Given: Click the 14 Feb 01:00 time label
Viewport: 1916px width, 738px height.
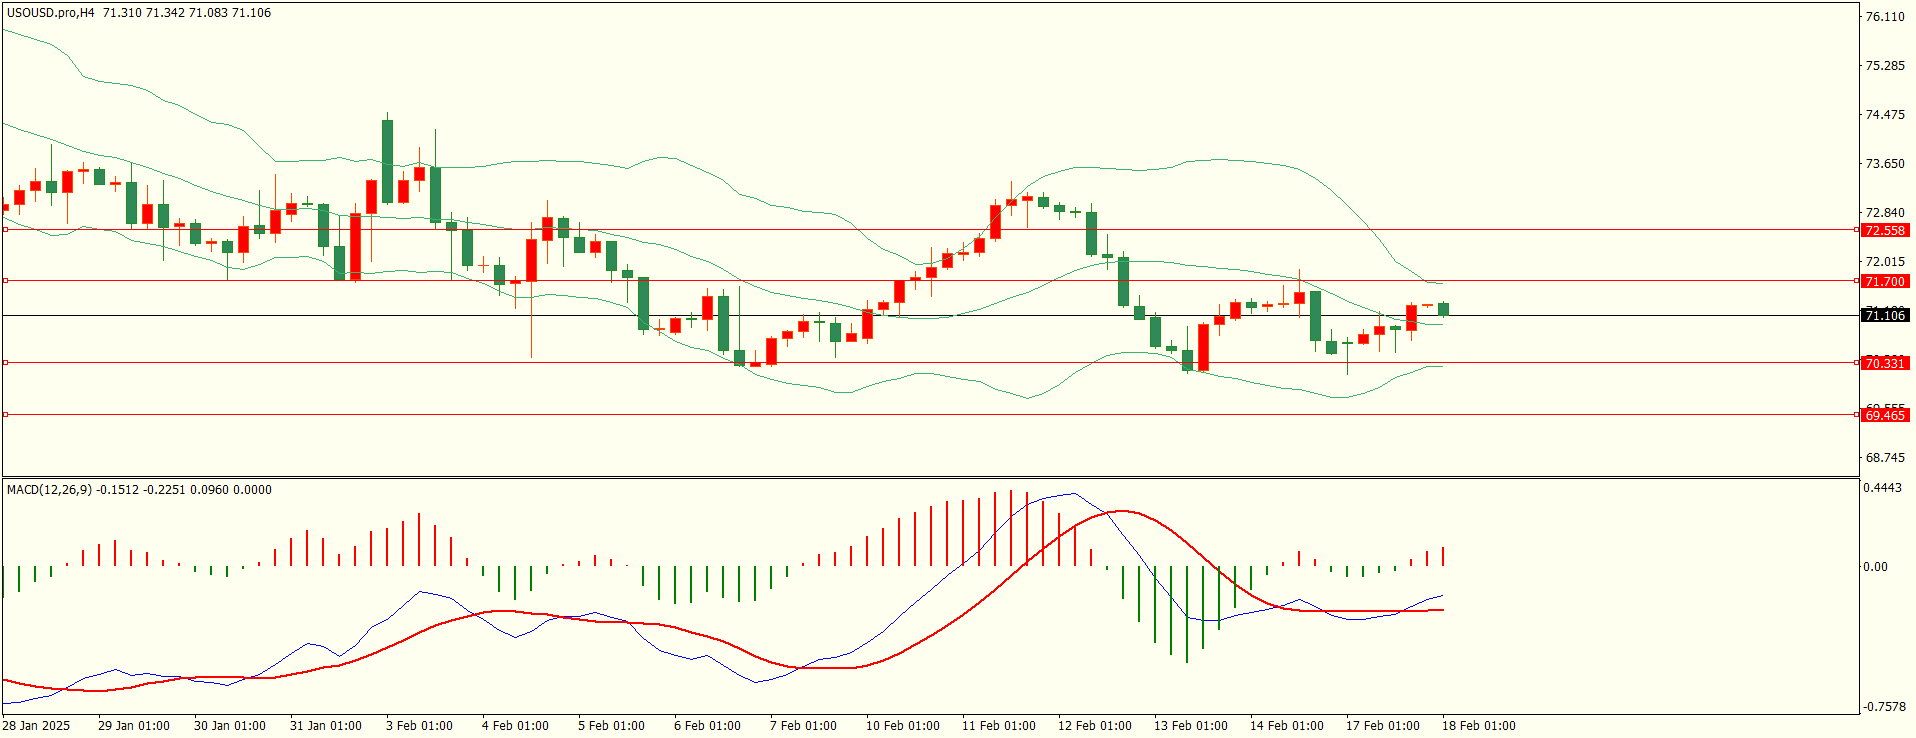Looking at the screenshot, I should pos(1287,726).
